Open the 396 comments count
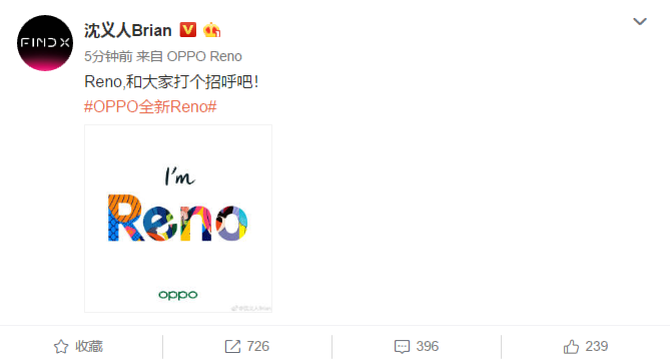This screenshot has height=360, width=670. pos(427,346)
